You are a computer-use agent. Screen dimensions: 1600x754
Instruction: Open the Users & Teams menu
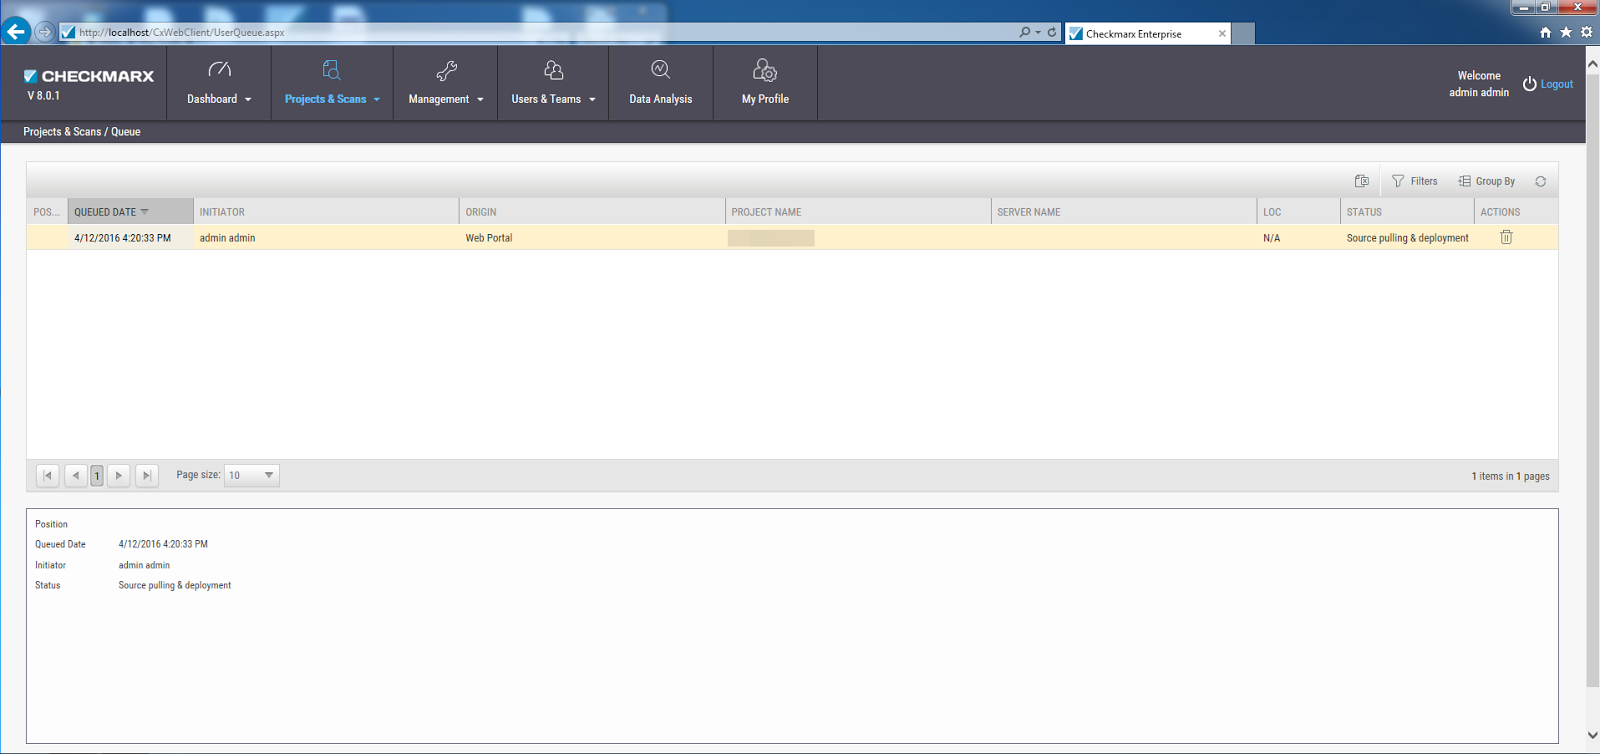coord(553,83)
